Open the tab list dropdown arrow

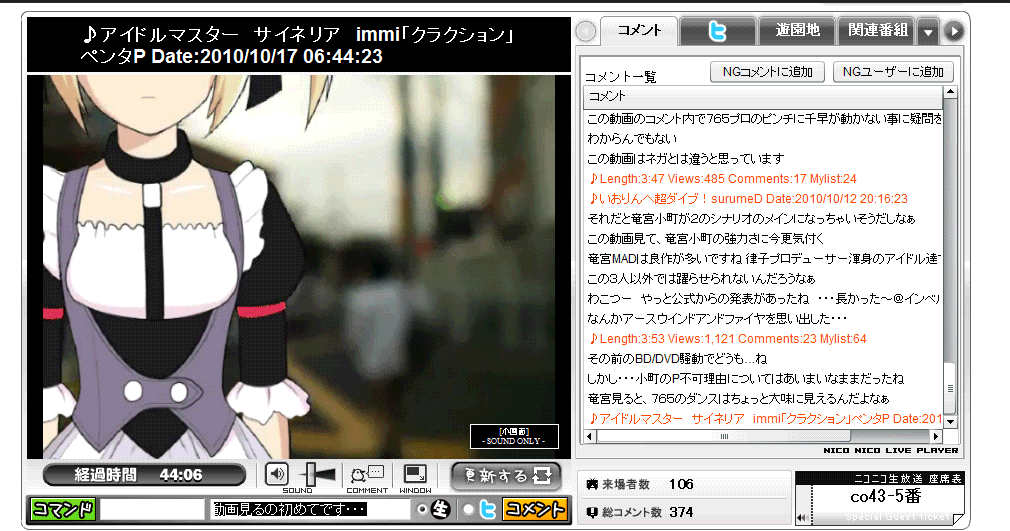click(x=928, y=32)
